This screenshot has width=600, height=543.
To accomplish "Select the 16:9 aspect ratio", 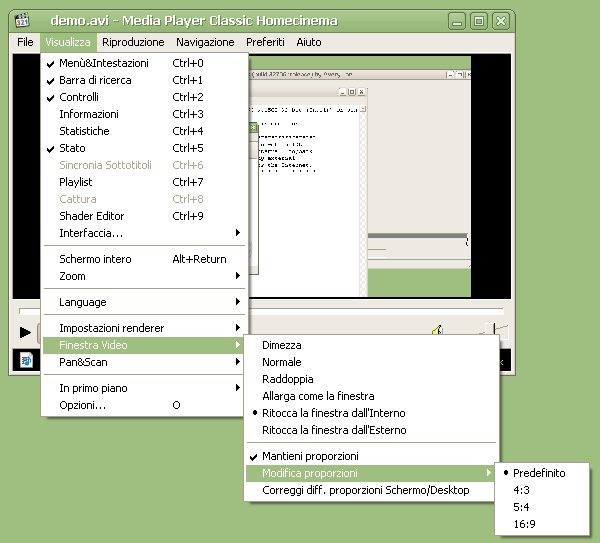I will point(525,524).
